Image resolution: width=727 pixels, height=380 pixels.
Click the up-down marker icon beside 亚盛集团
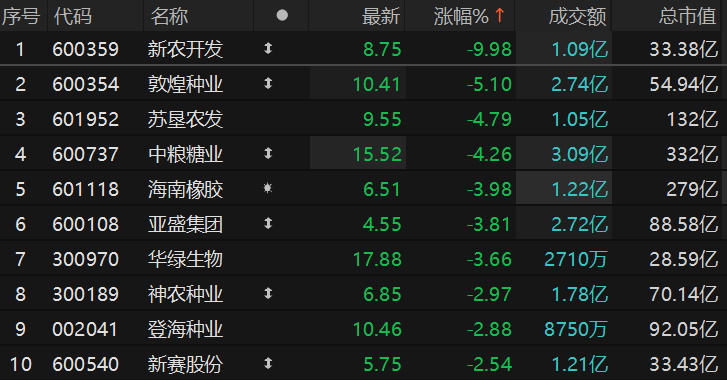268,223
